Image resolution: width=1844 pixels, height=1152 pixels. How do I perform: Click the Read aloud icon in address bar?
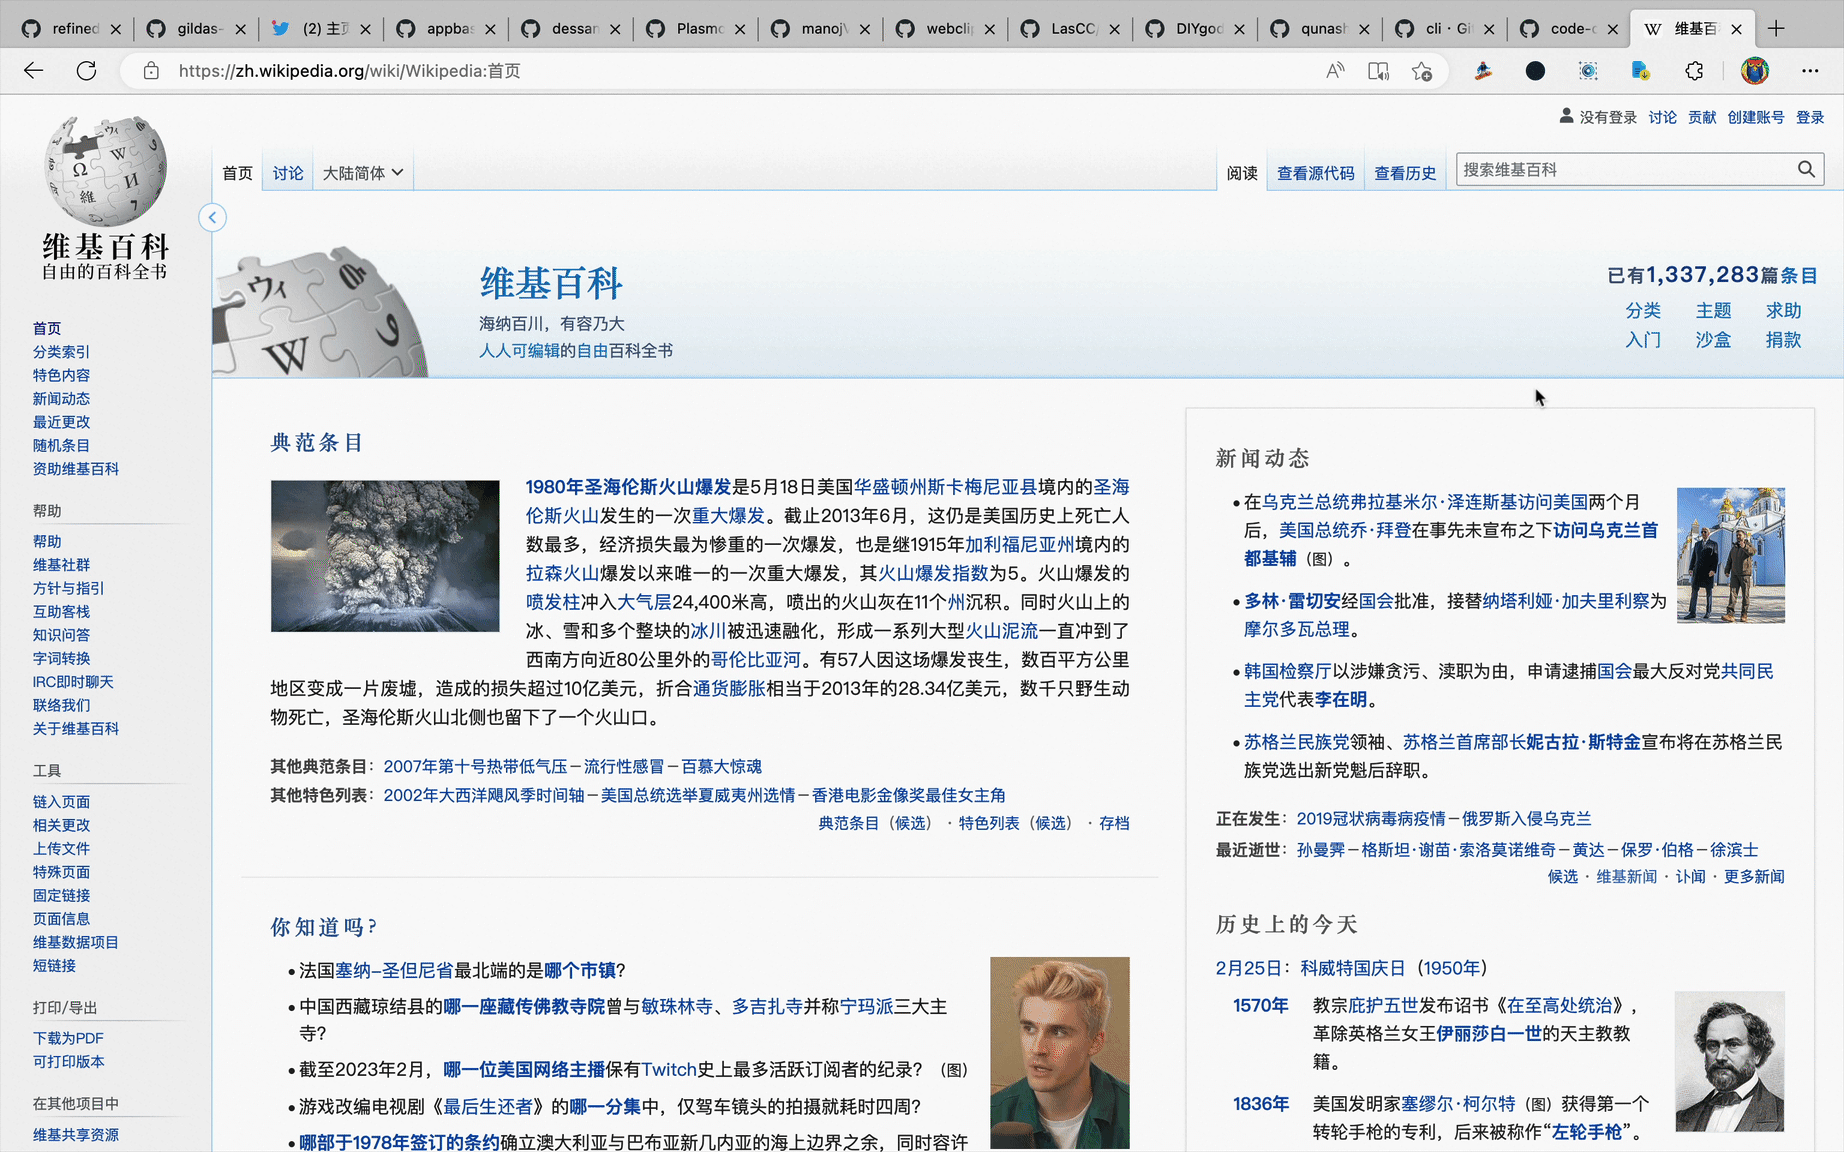pos(1335,71)
